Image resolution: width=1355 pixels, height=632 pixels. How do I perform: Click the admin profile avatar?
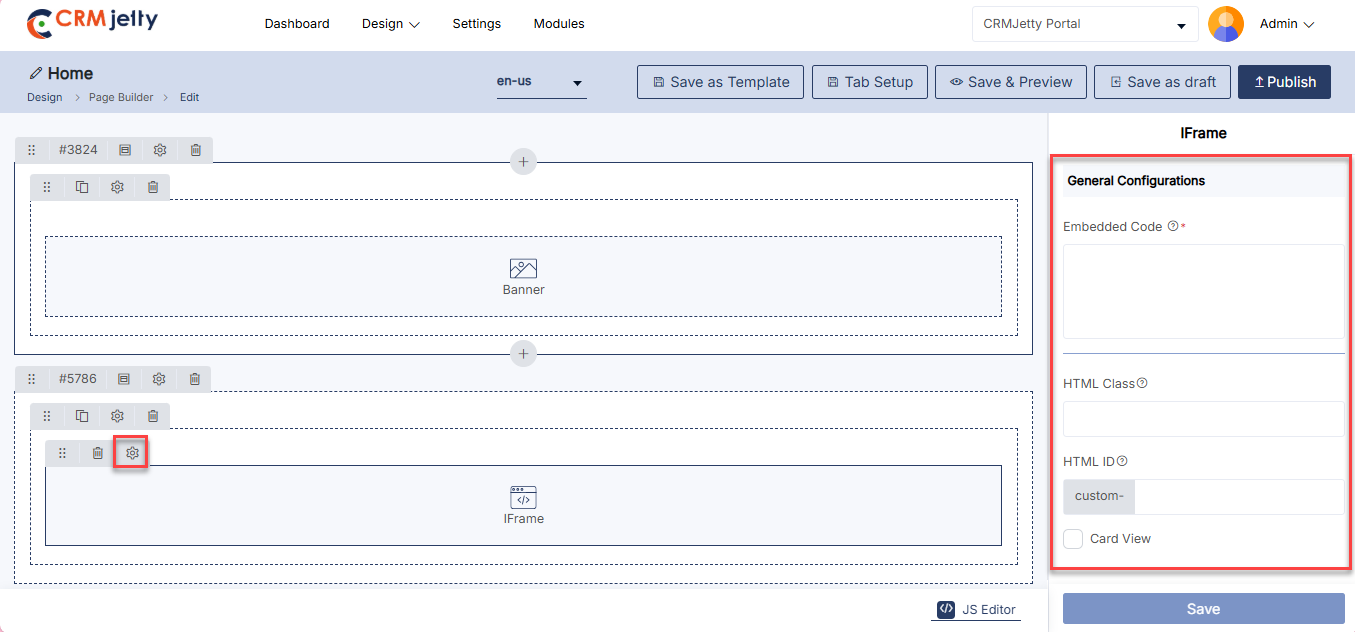tap(1225, 24)
